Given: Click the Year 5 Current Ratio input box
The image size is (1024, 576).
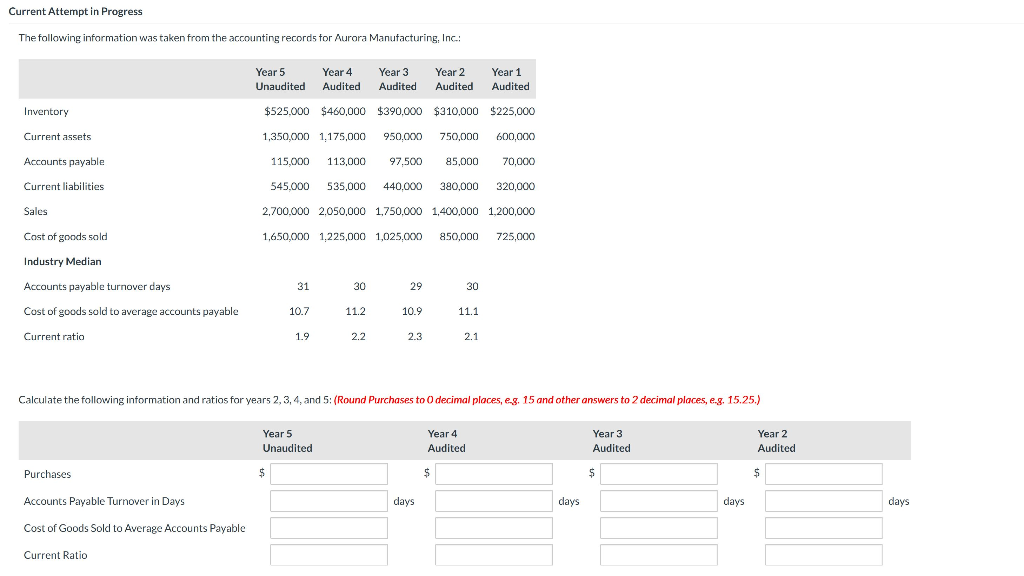Looking at the screenshot, I should 328,555.
